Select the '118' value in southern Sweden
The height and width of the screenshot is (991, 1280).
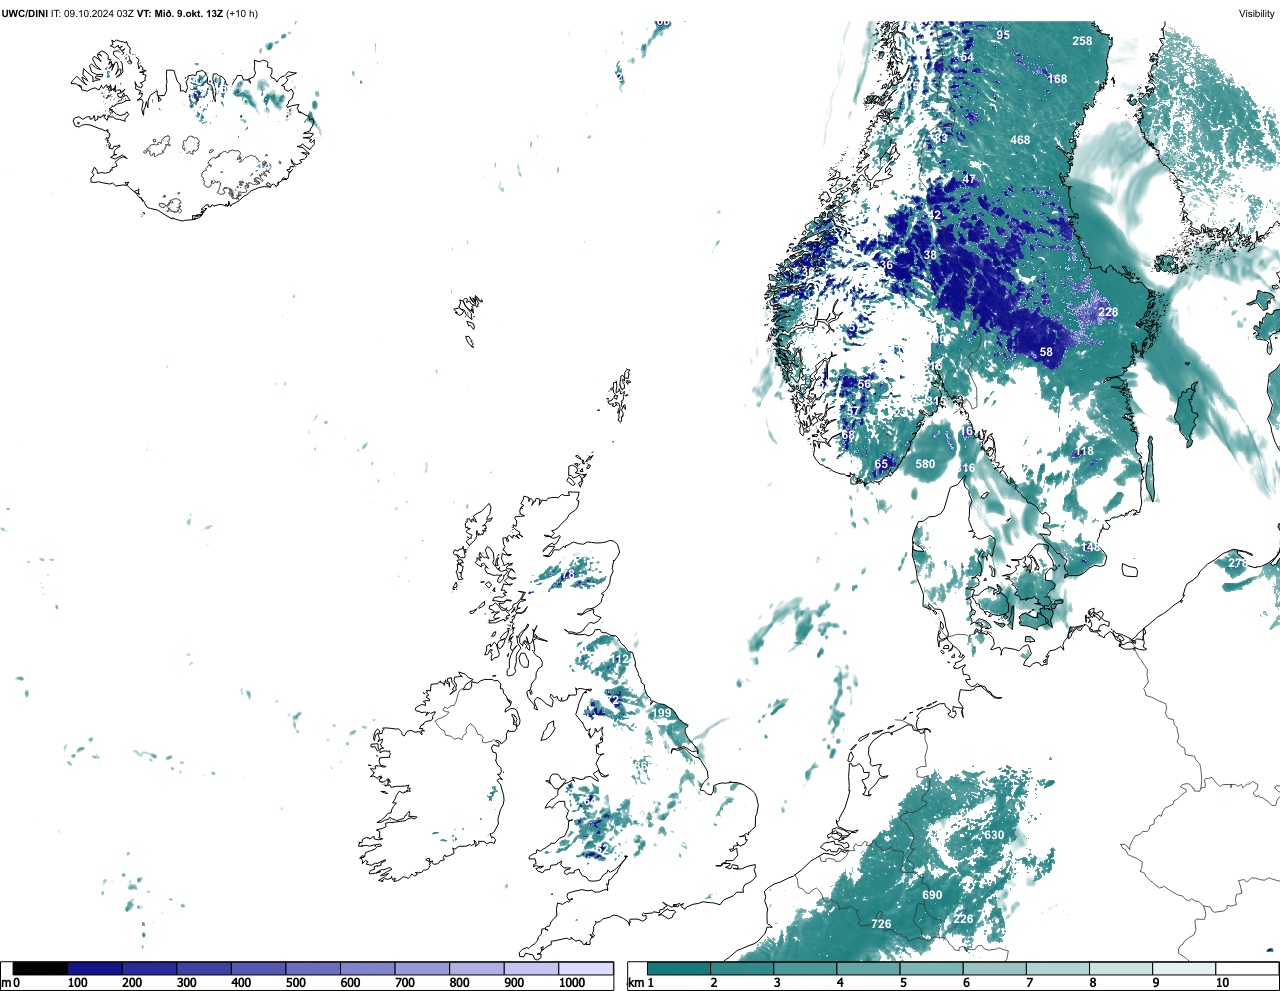pos(1084,452)
